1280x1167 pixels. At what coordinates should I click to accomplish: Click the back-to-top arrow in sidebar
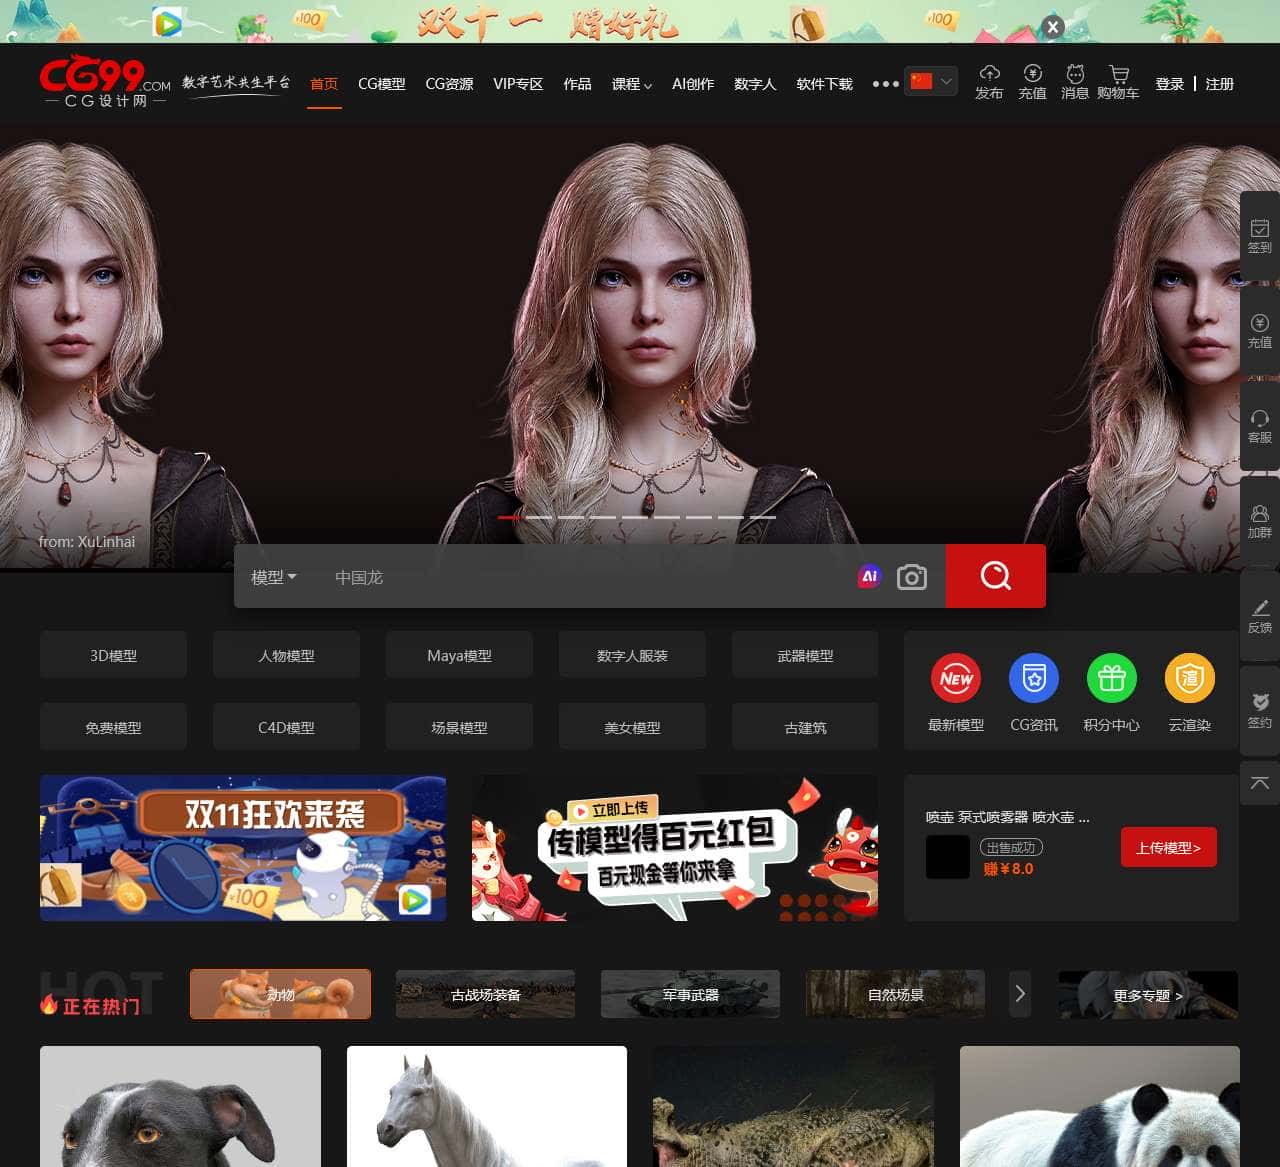point(1260,783)
